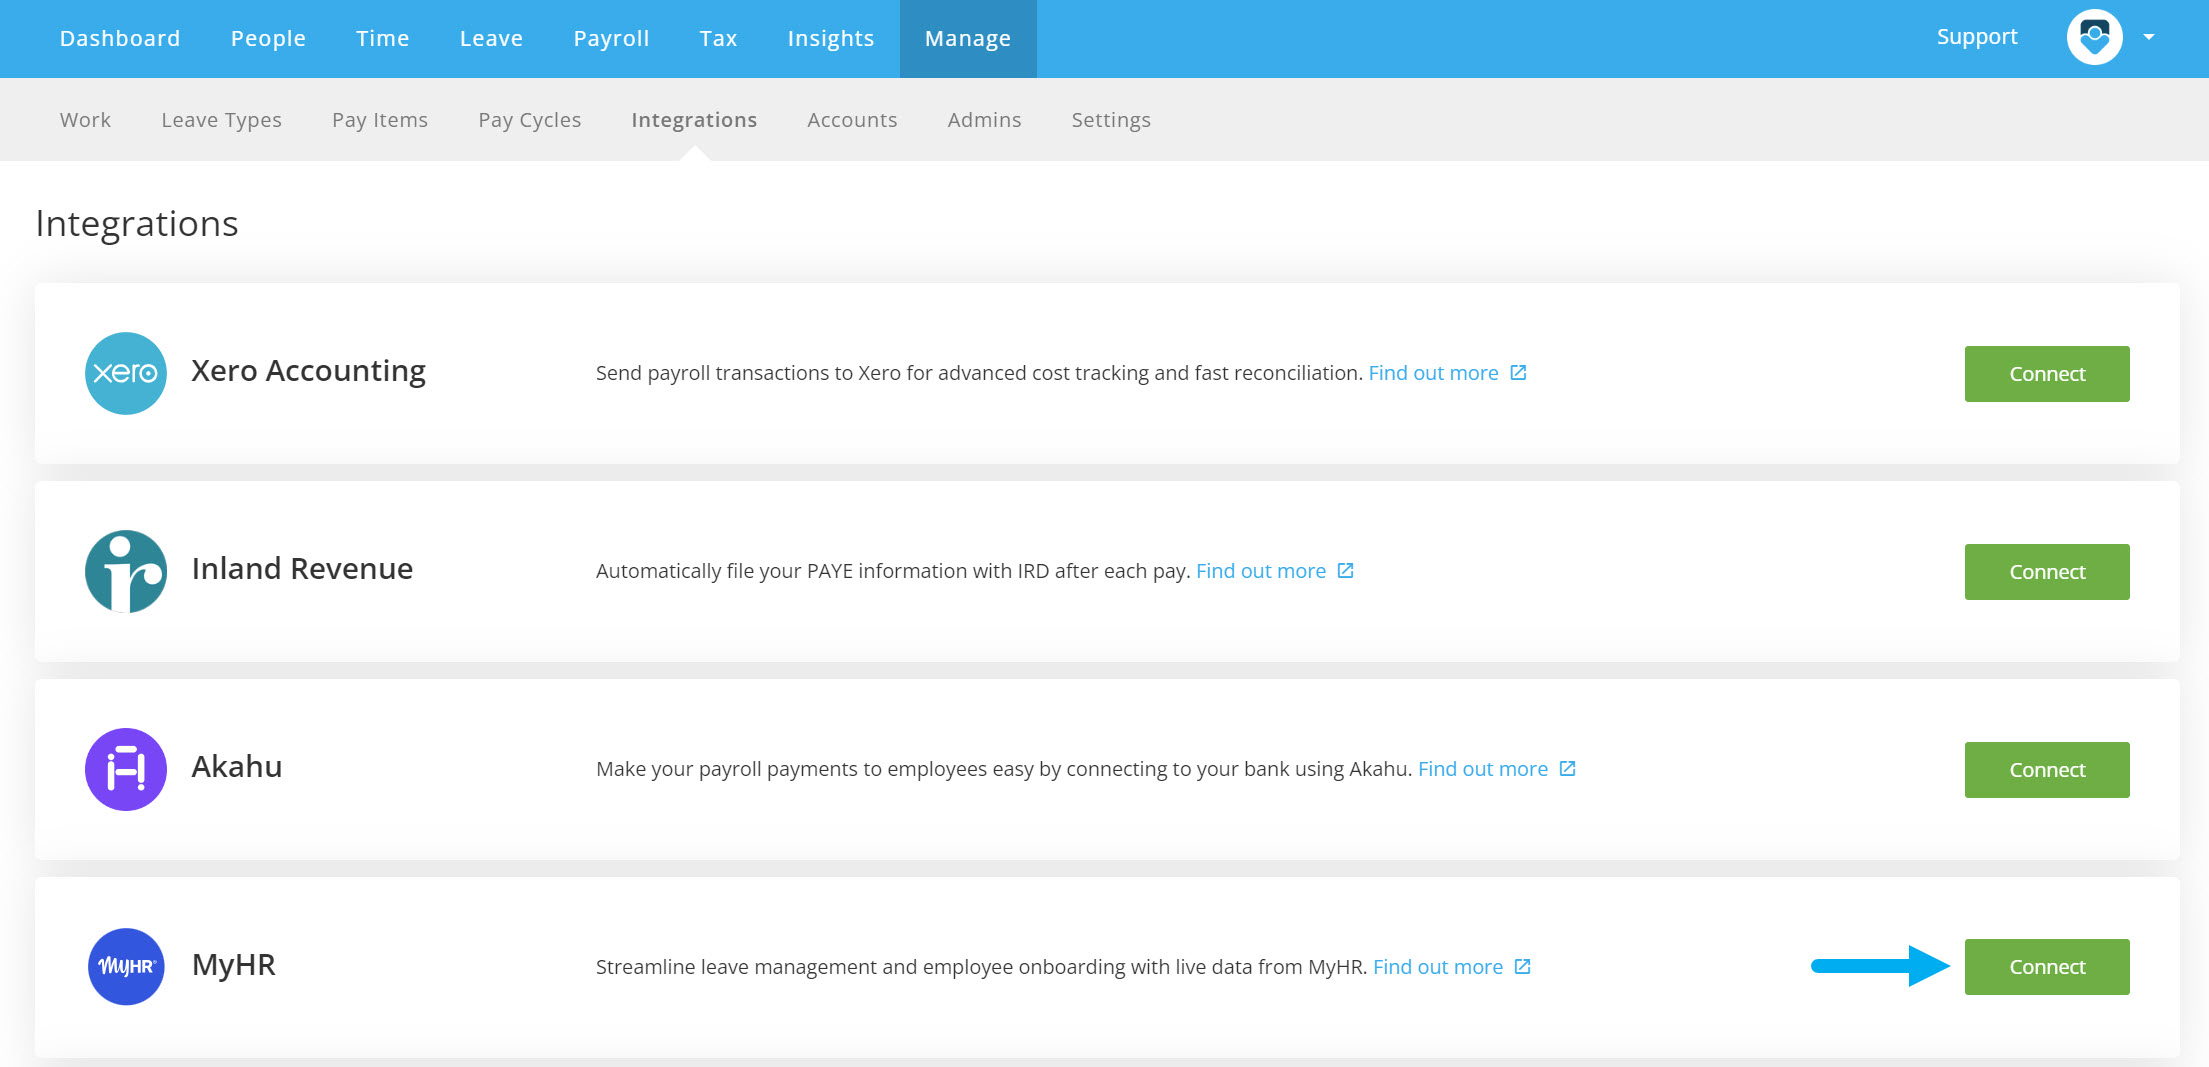Click external link icon in Xero row
Viewport: 2209px width, 1067px height.
pyautogui.click(x=1518, y=373)
